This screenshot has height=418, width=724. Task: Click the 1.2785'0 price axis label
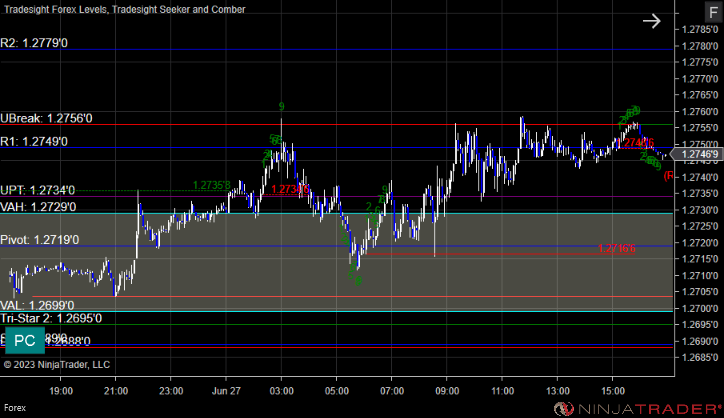[700, 30]
